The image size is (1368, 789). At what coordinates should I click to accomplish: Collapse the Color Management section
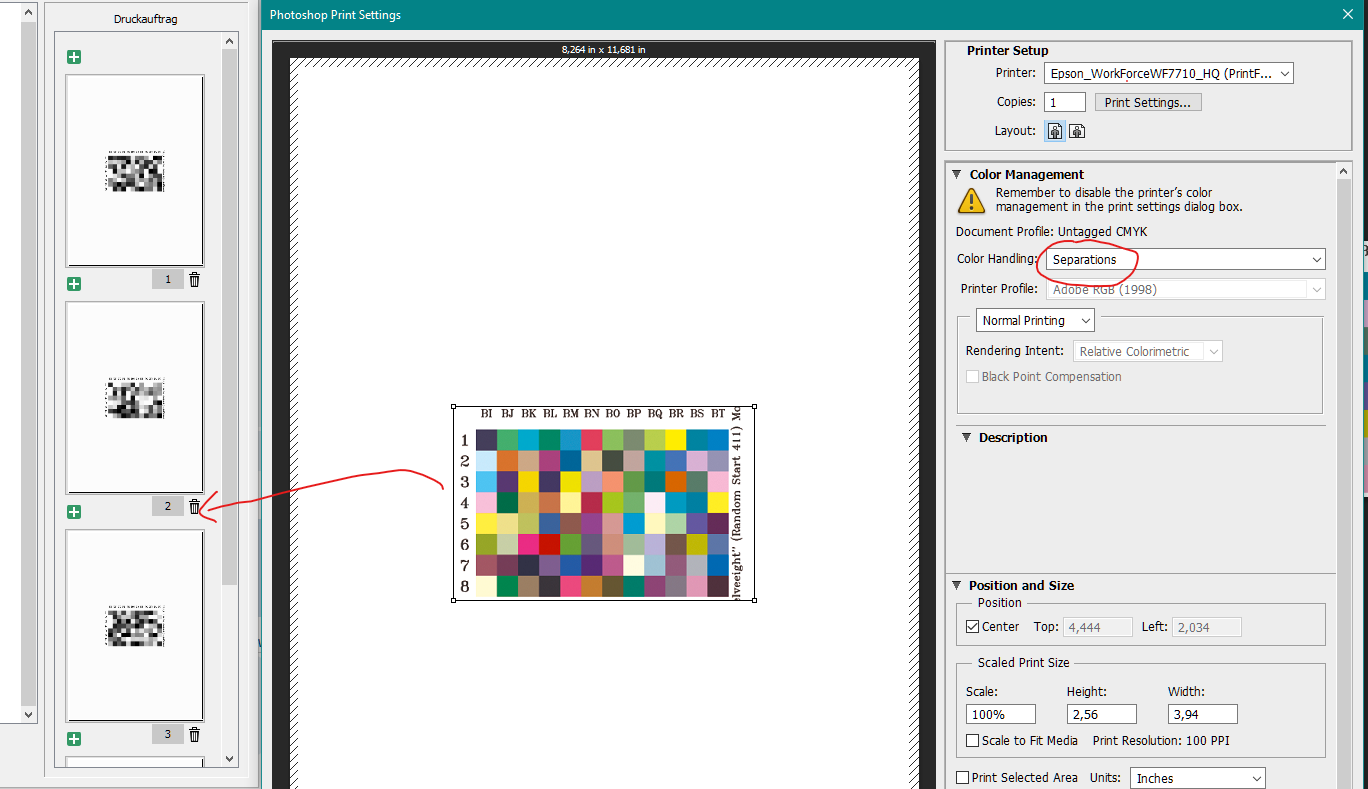(x=957, y=174)
